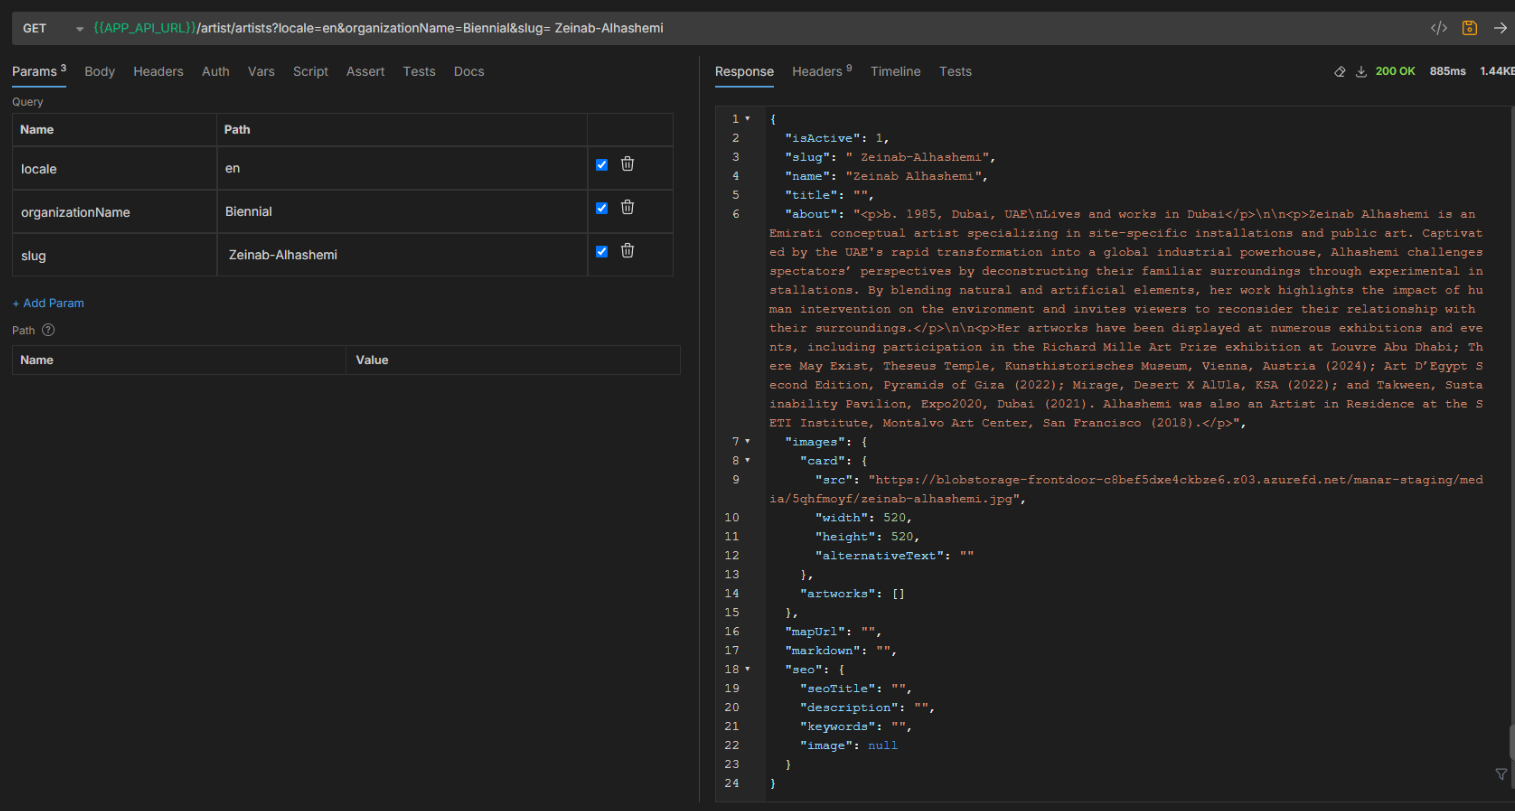Screen dimensions: 1515x811
Task: Open the Assert tab
Action: click(x=365, y=72)
